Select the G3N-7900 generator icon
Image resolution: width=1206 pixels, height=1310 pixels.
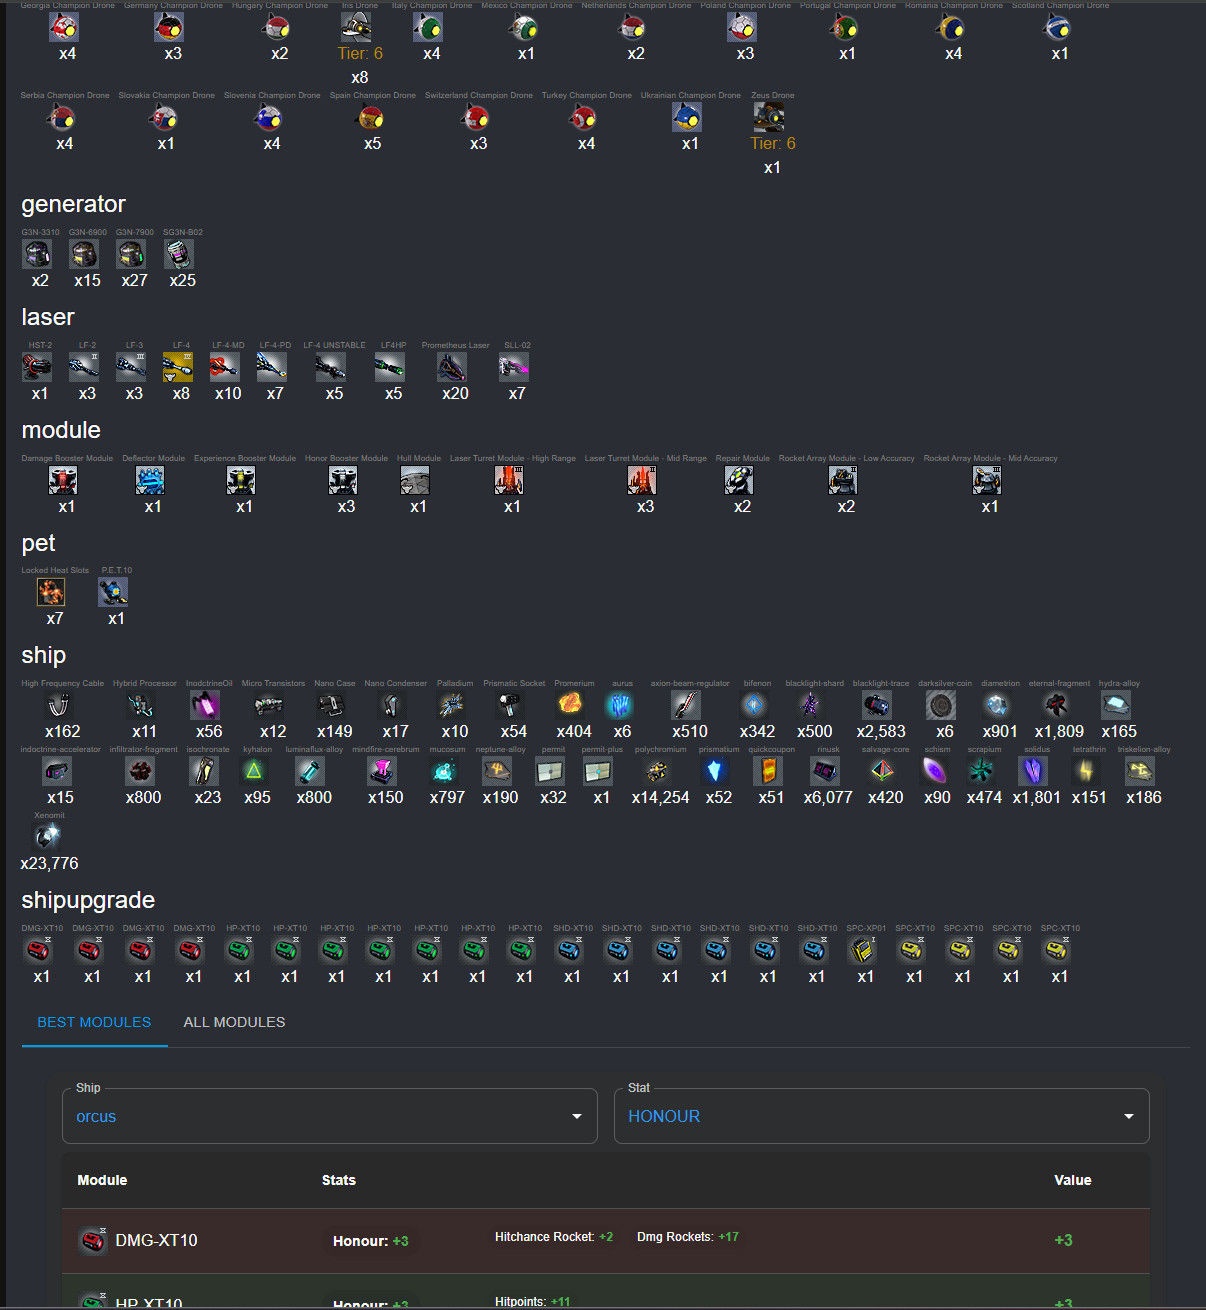pos(131,255)
